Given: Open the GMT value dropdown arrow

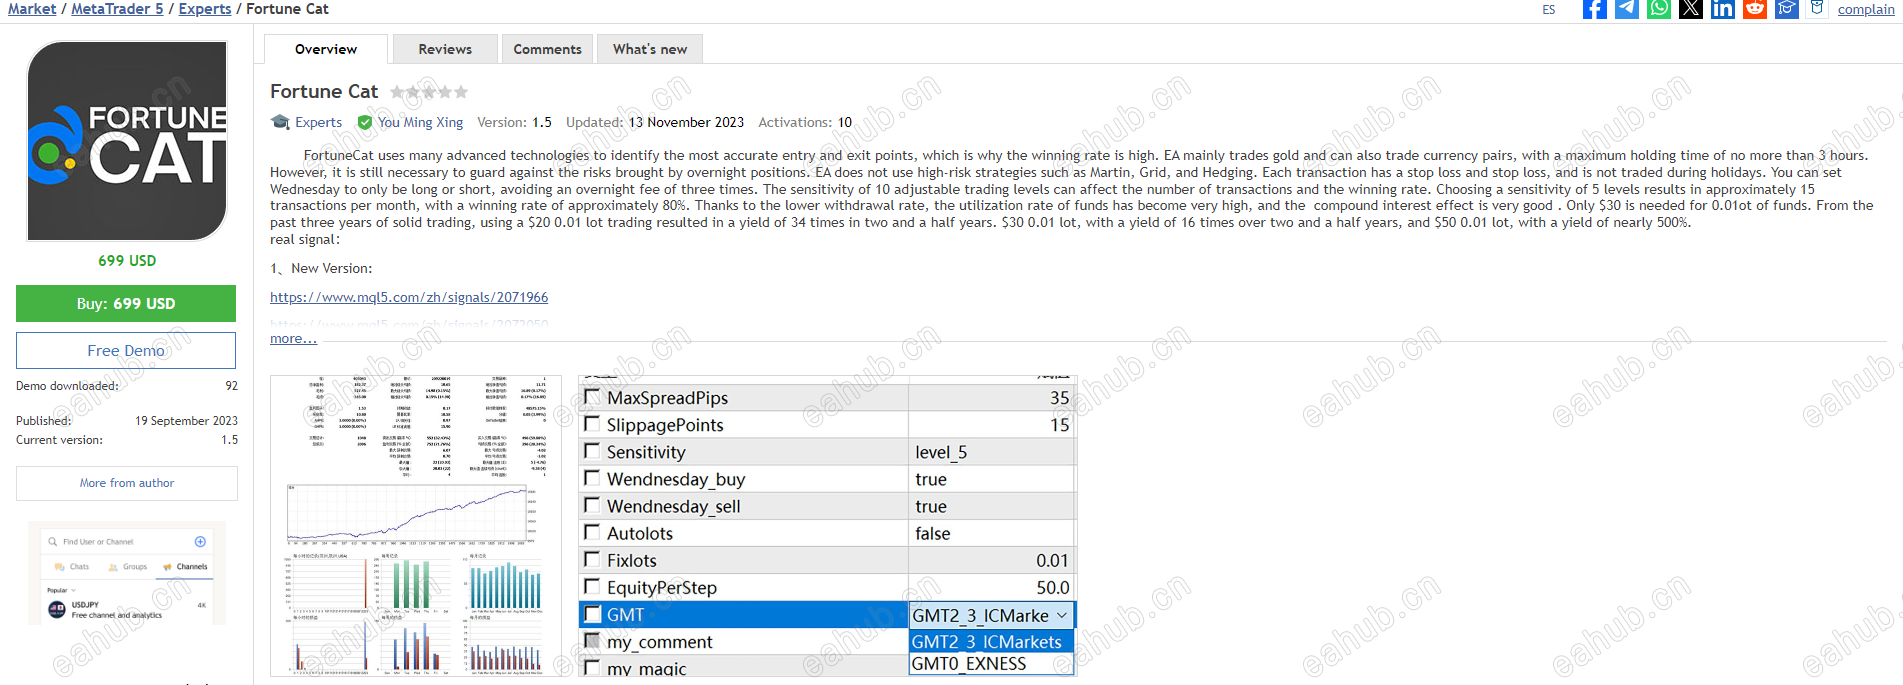Looking at the screenshot, I should [x=1062, y=615].
